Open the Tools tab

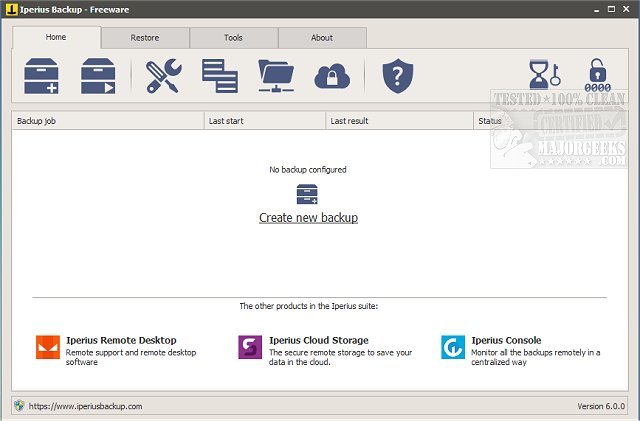tap(233, 38)
